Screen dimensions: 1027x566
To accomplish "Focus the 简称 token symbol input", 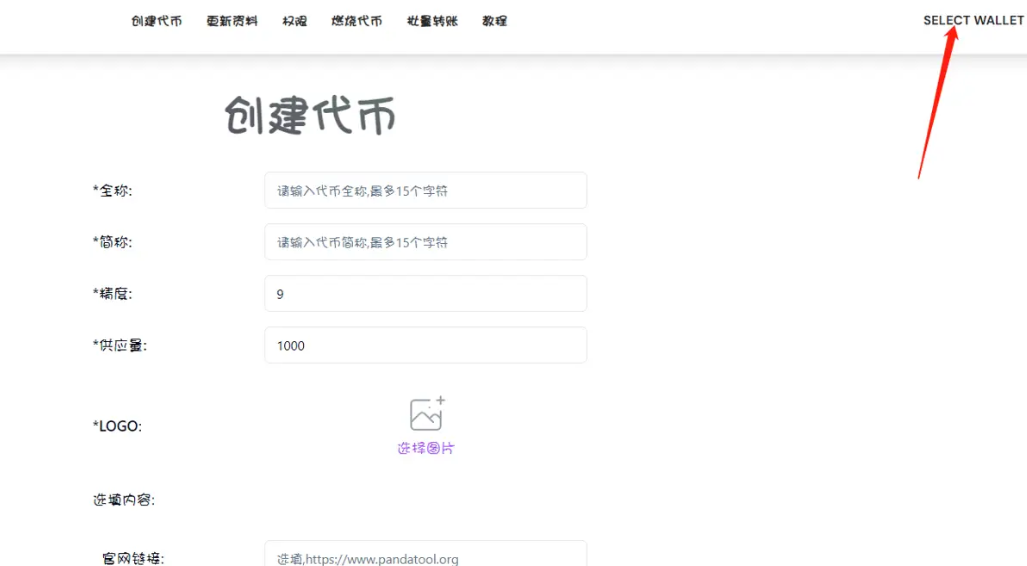I will click(x=425, y=242).
